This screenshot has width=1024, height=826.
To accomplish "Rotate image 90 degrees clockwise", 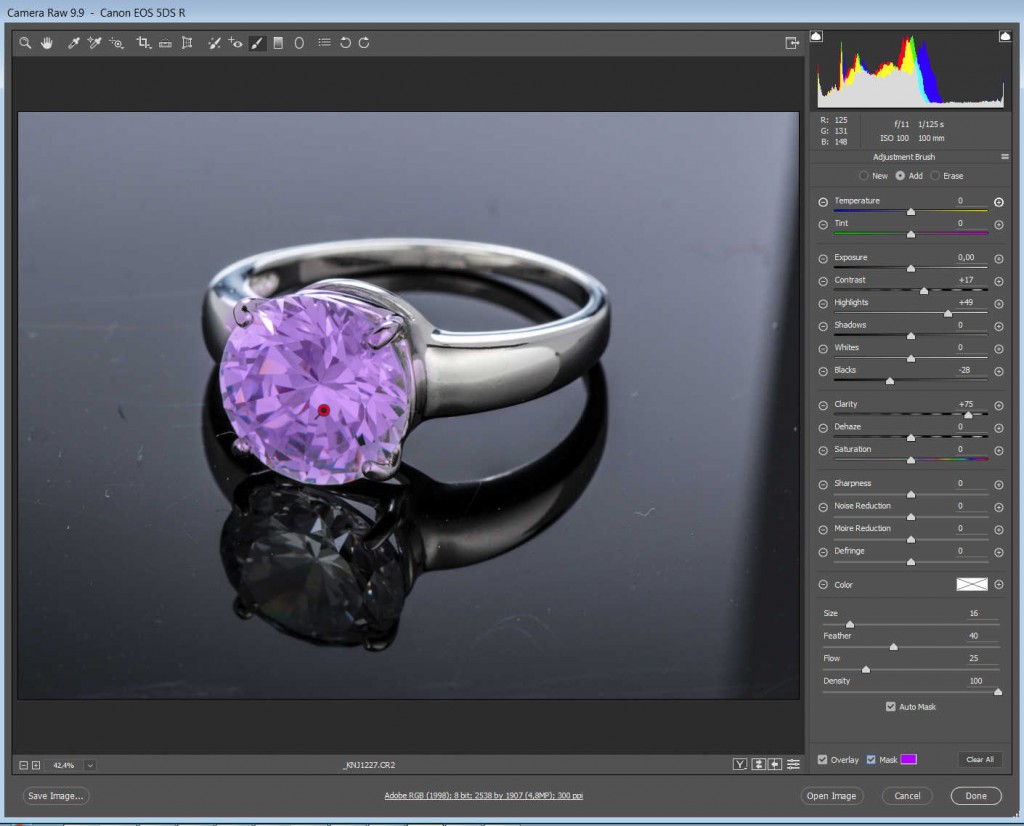I will coord(364,43).
